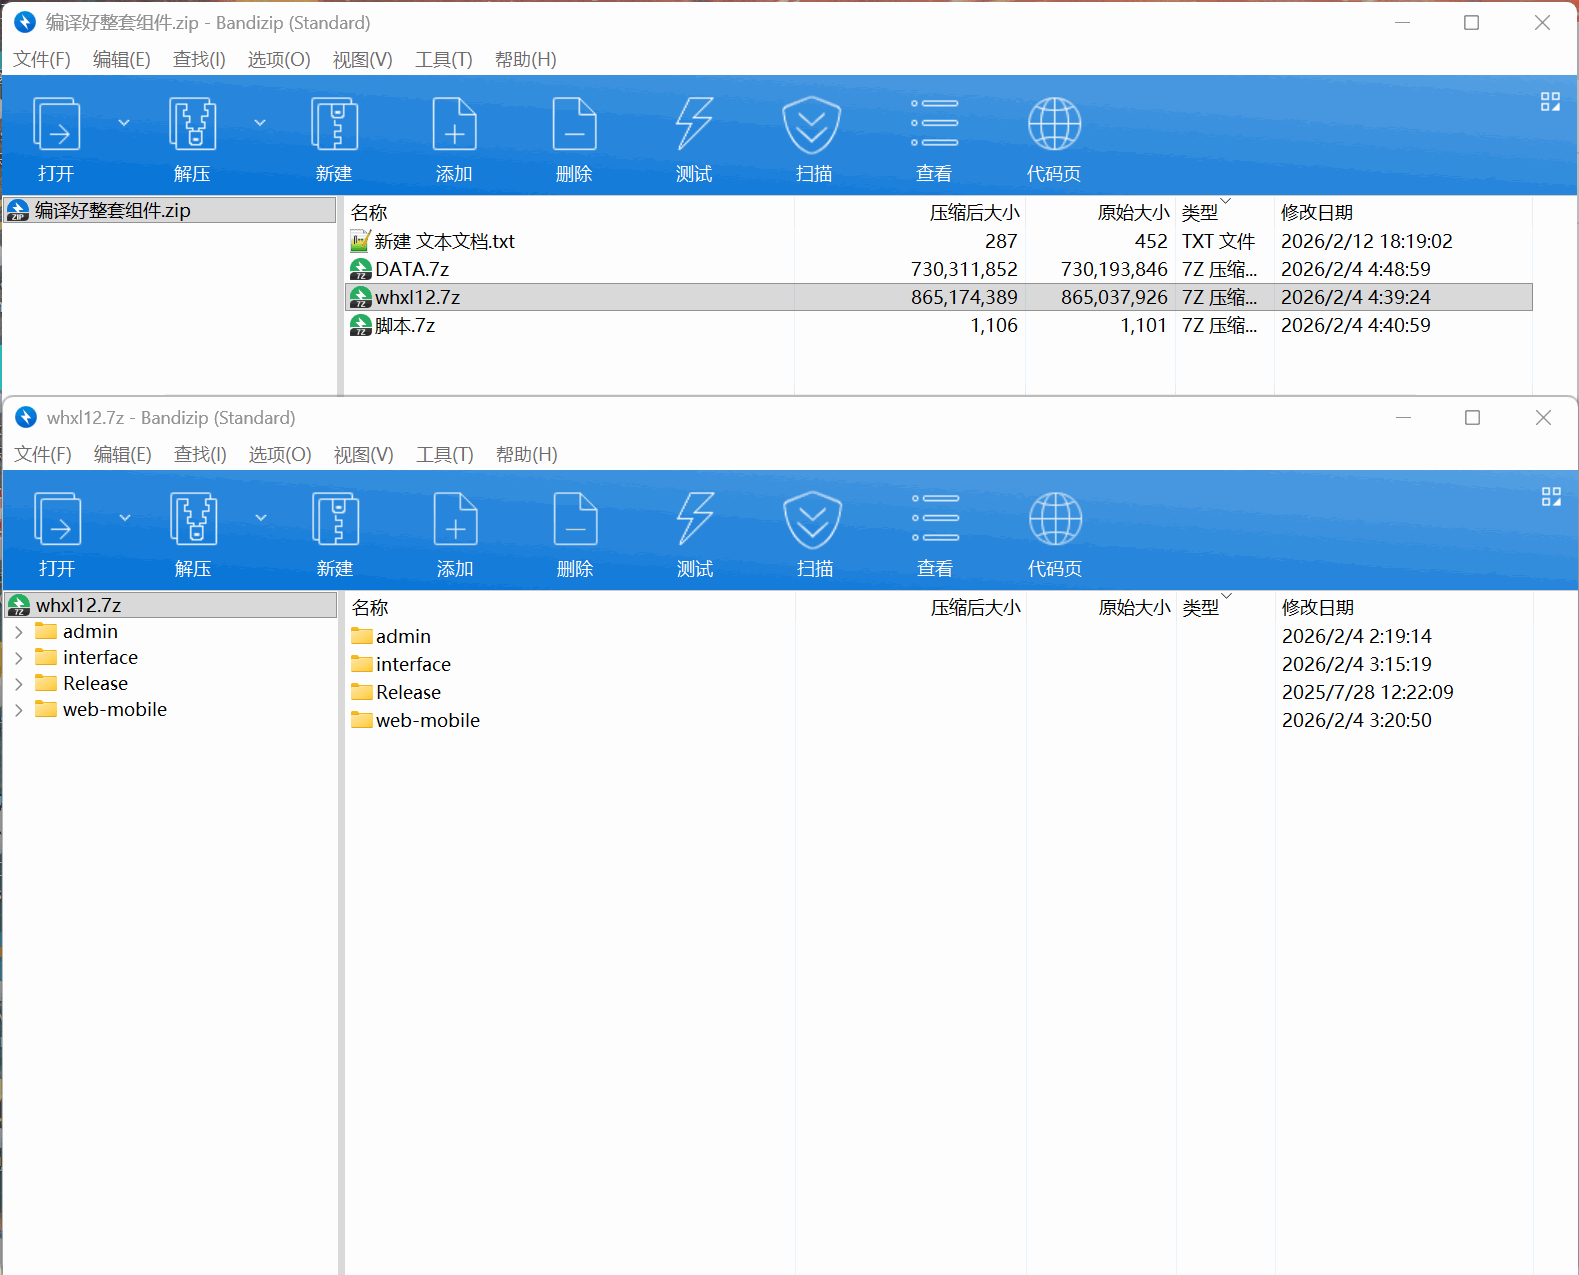Screen dimensions: 1579x1275
Task: Click the Scan (扫描) icon in the top window
Action: point(812,125)
